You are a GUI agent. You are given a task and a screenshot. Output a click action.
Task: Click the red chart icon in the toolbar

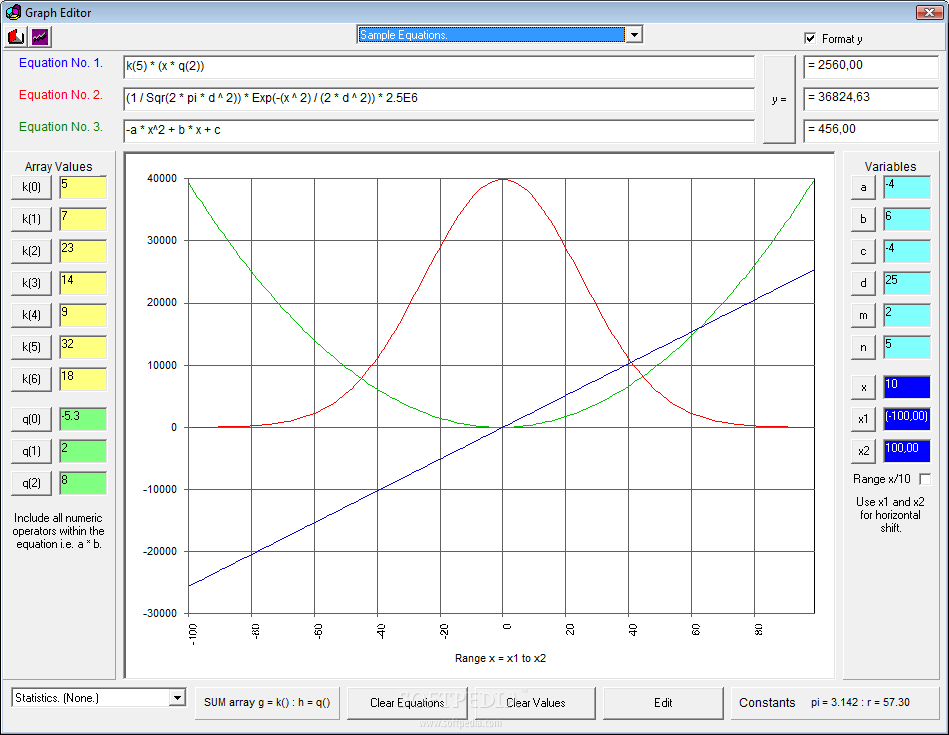click(16, 37)
